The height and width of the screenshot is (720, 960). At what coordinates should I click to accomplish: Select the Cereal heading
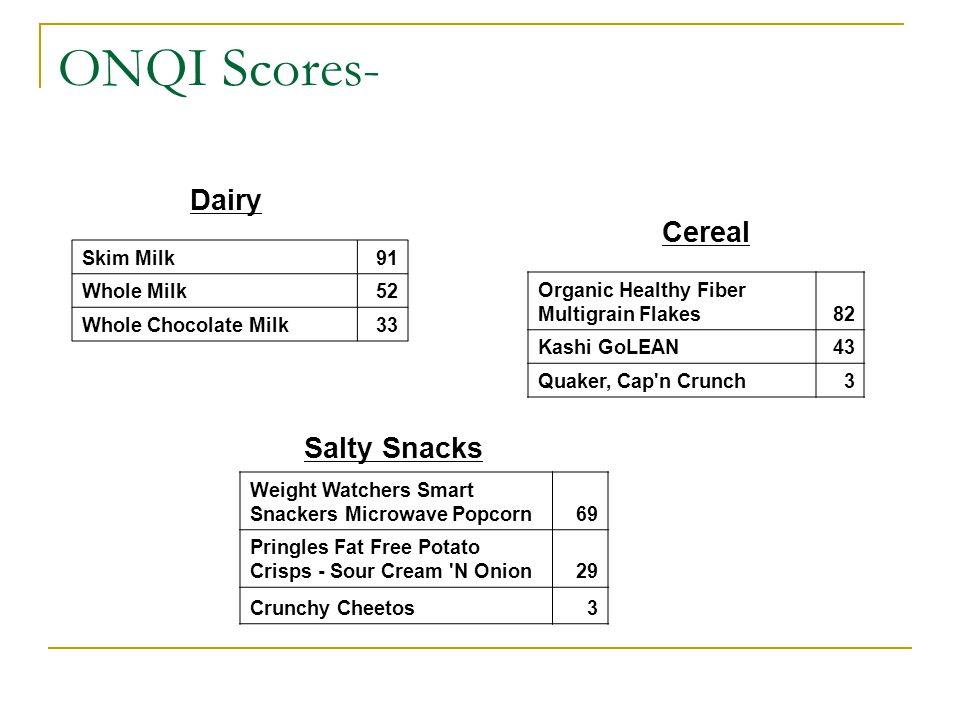705,233
